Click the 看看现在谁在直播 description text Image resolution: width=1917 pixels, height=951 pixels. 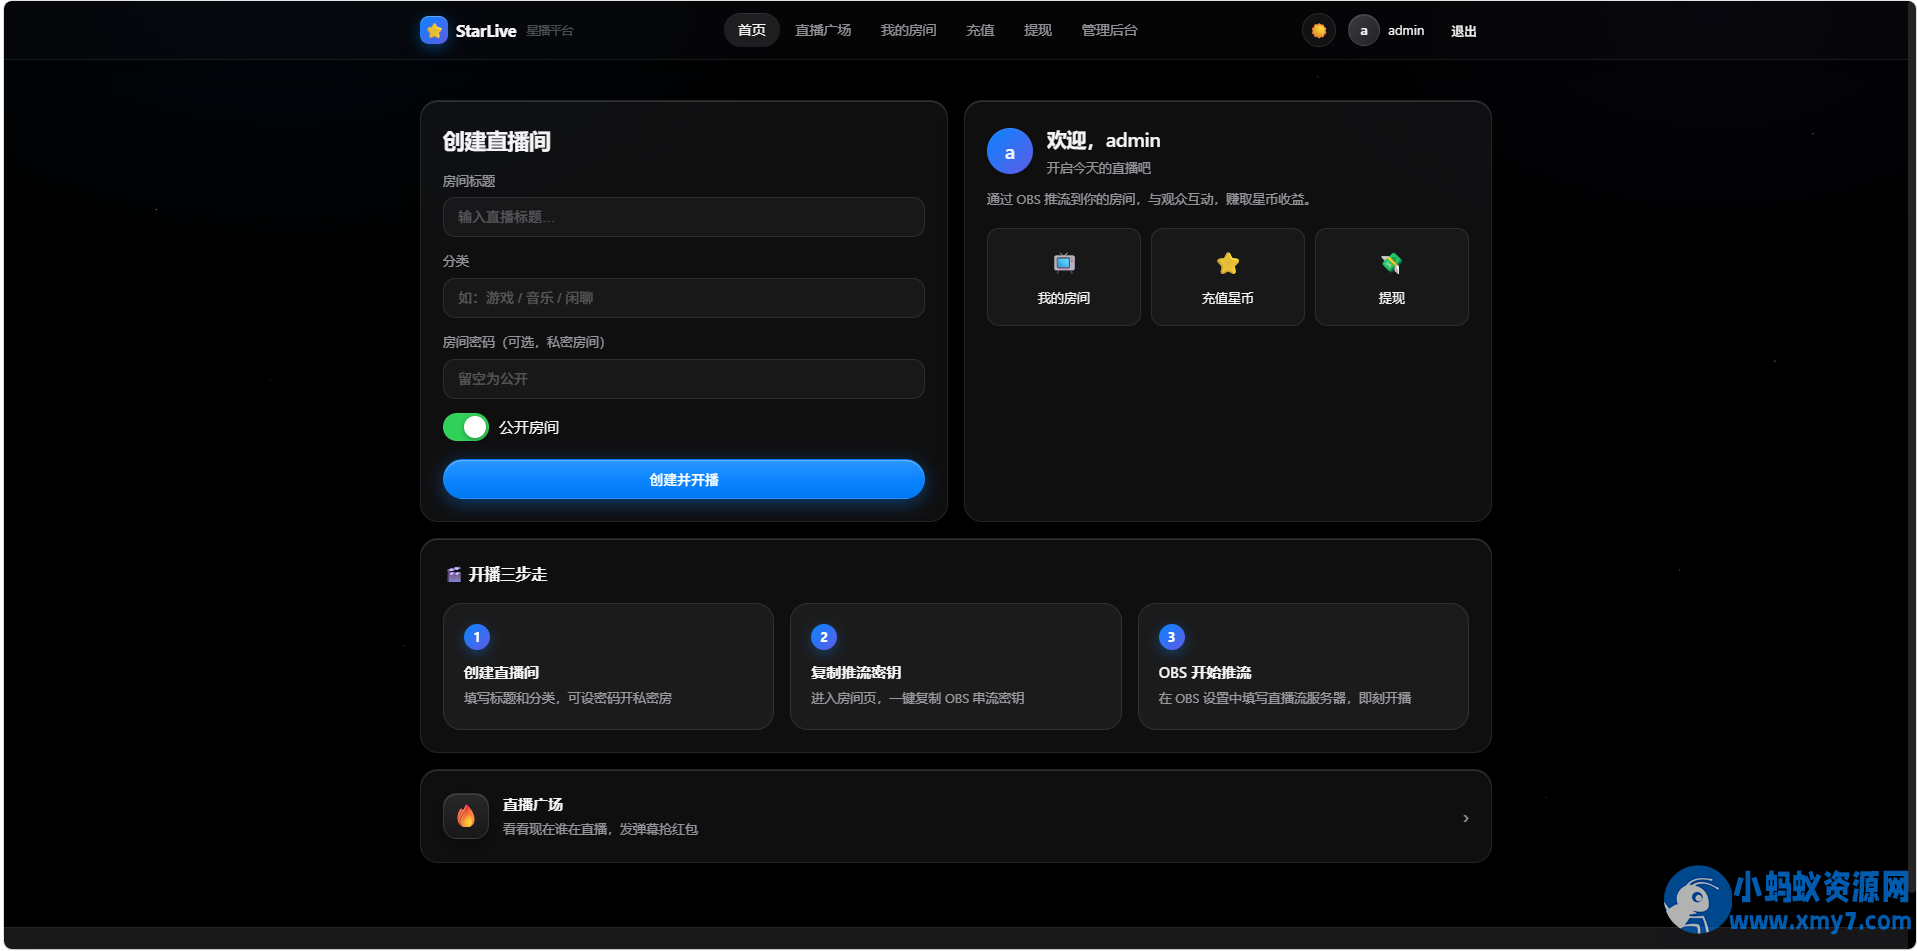600,829
